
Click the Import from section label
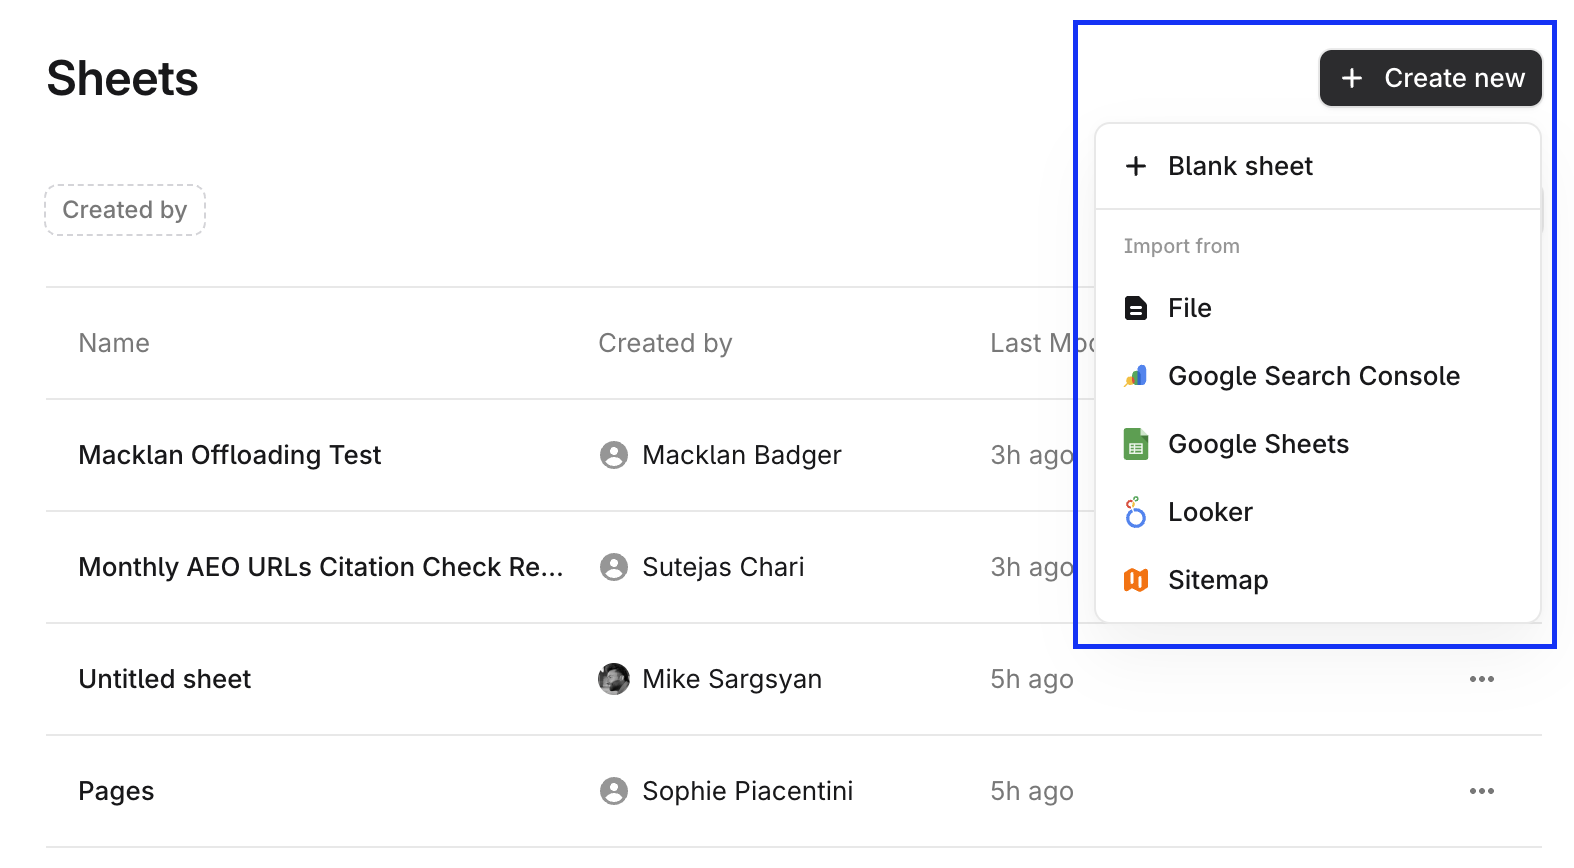pyautogui.click(x=1182, y=246)
